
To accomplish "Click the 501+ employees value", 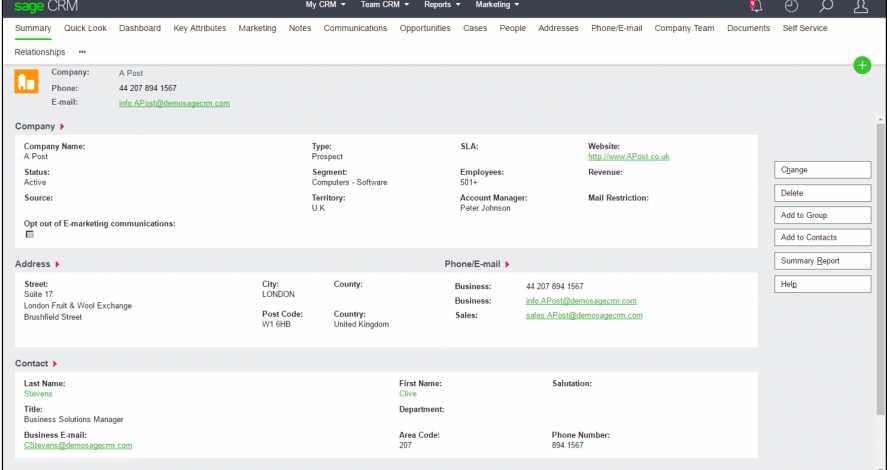I will pyautogui.click(x=469, y=183).
